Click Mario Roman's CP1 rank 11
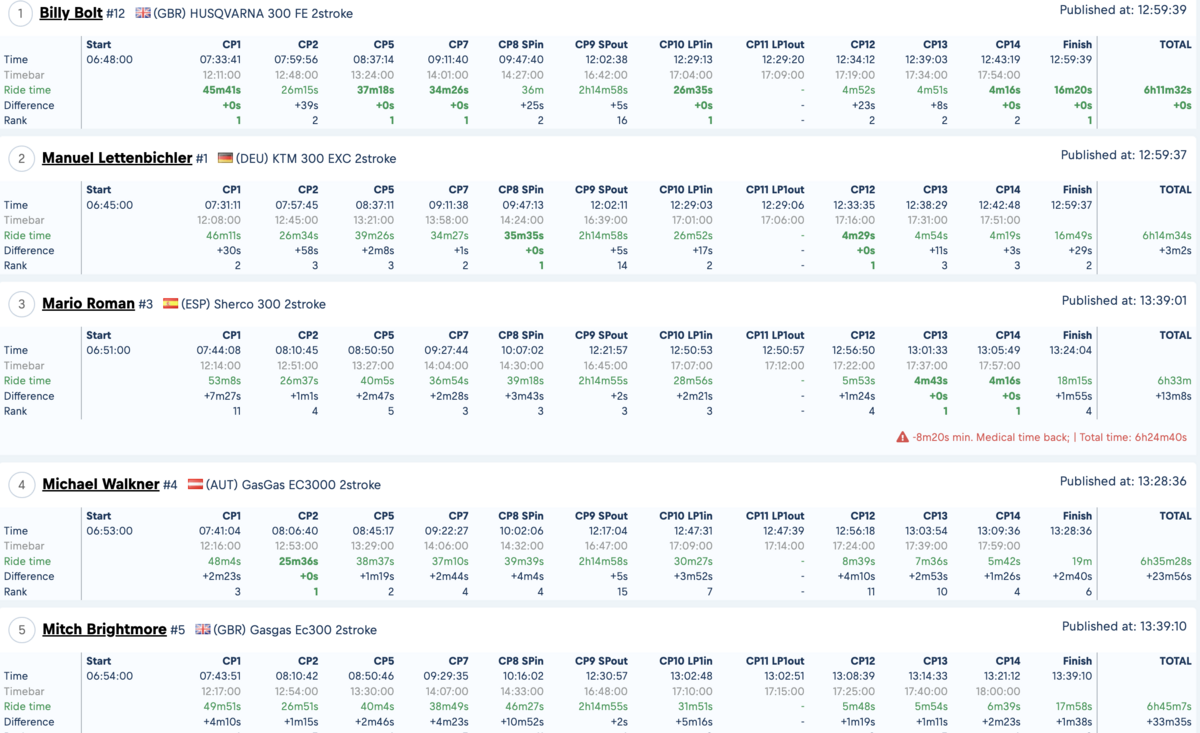This screenshot has height=733, width=1200. 236,410
